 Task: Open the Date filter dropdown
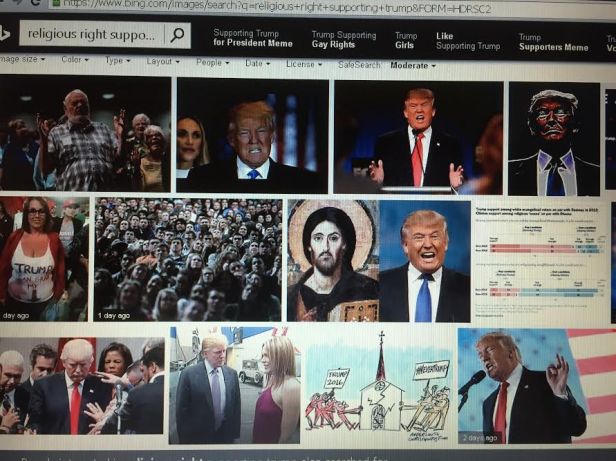257,63
